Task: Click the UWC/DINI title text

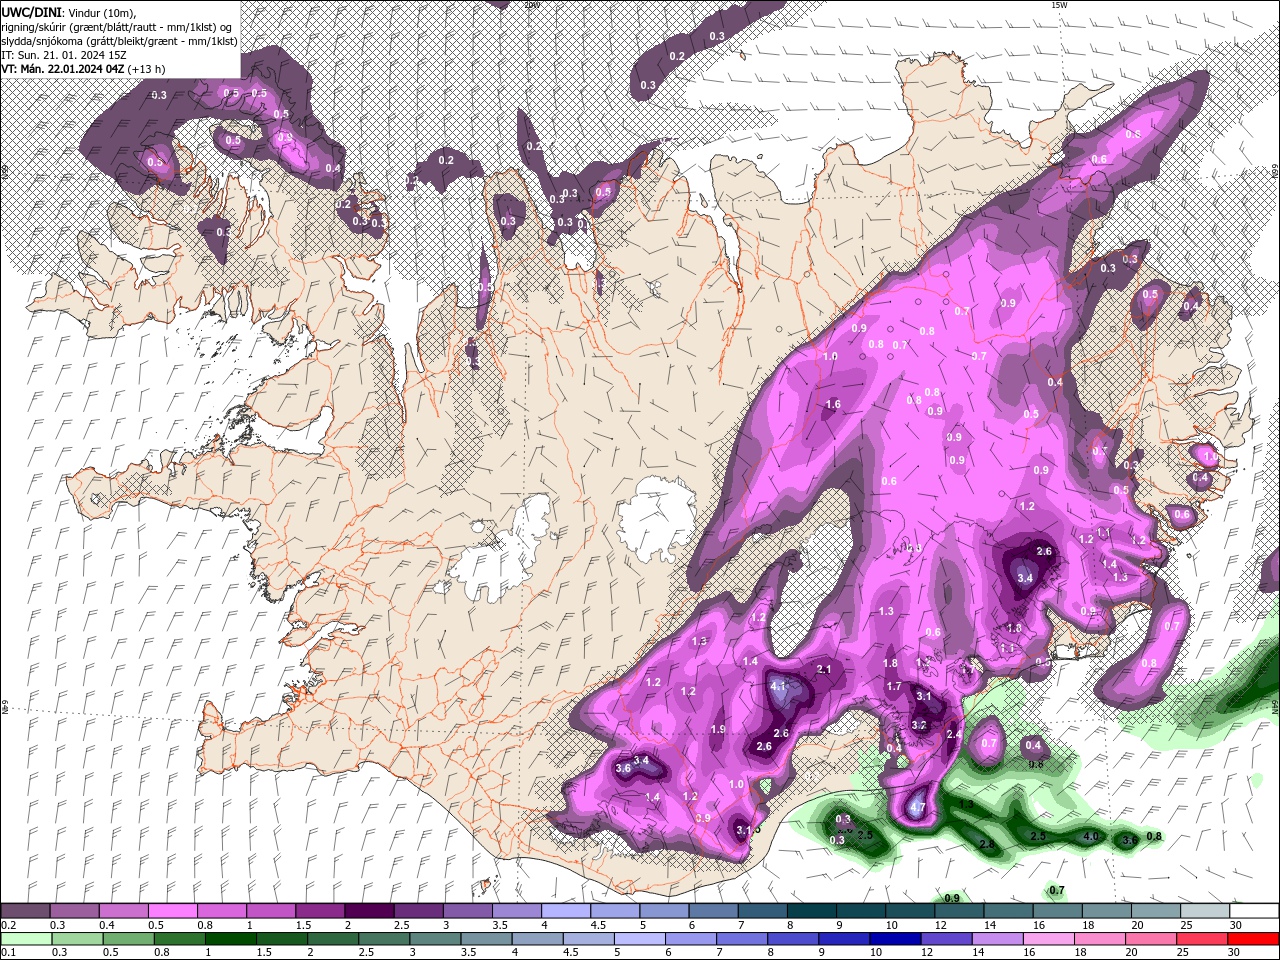Action: point(31,11)
